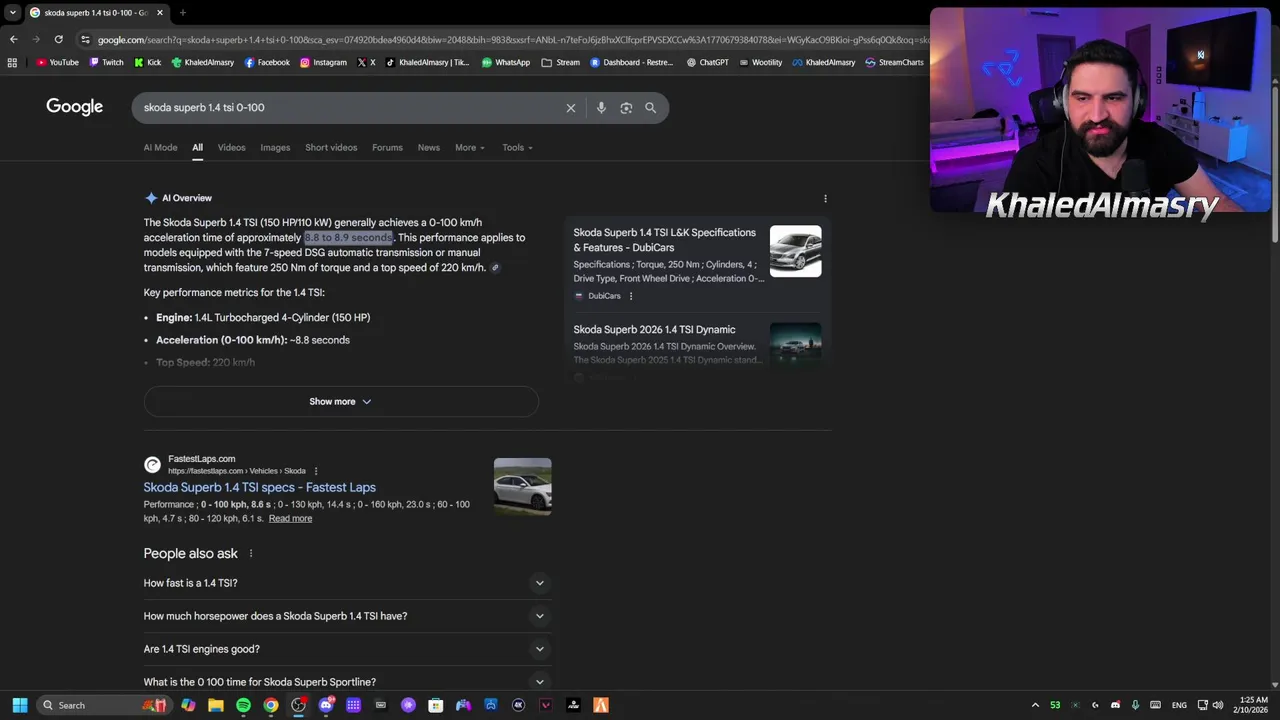This screenshot has height=720, width=1280.
Task: Open 'Skoda Superb 1.4 TSI specs - Fastest Laps' link
Action: coord(260,488)
